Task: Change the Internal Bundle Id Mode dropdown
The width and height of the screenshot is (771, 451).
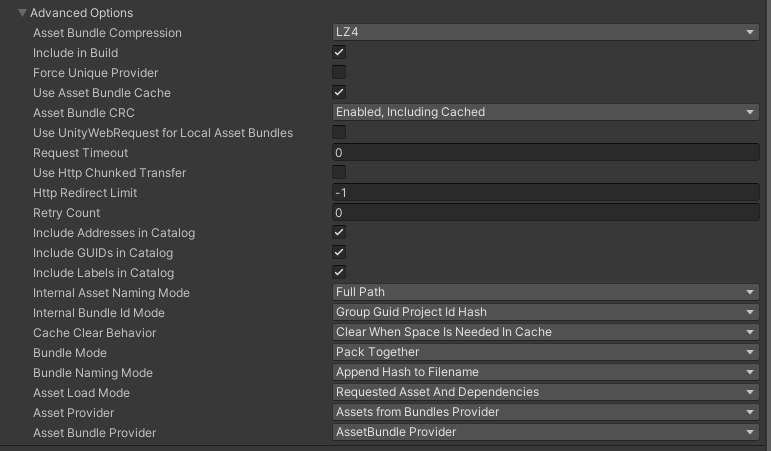Action: click(x=545, y=313)
